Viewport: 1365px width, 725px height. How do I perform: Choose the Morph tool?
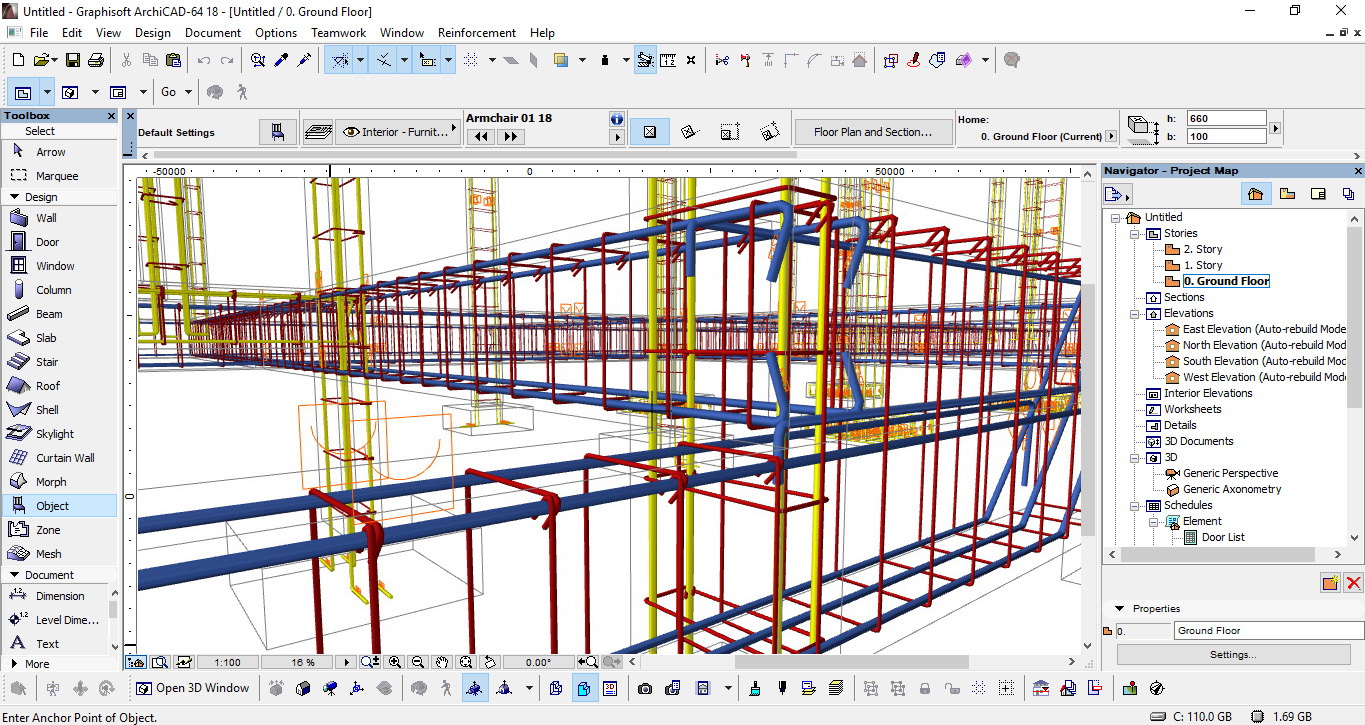pos(59,482)
